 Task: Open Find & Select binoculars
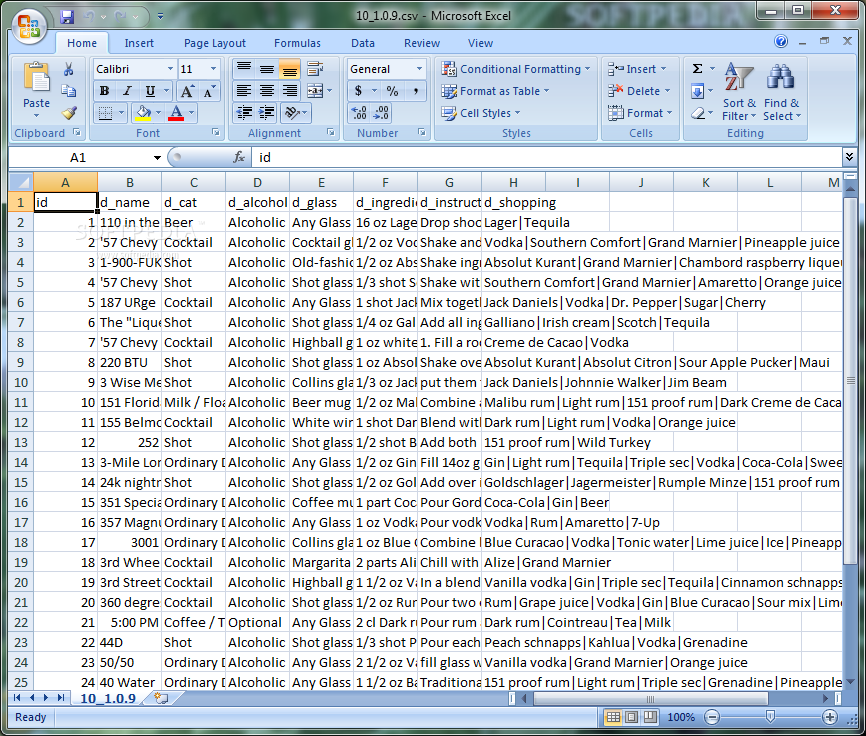click(781, 91)
